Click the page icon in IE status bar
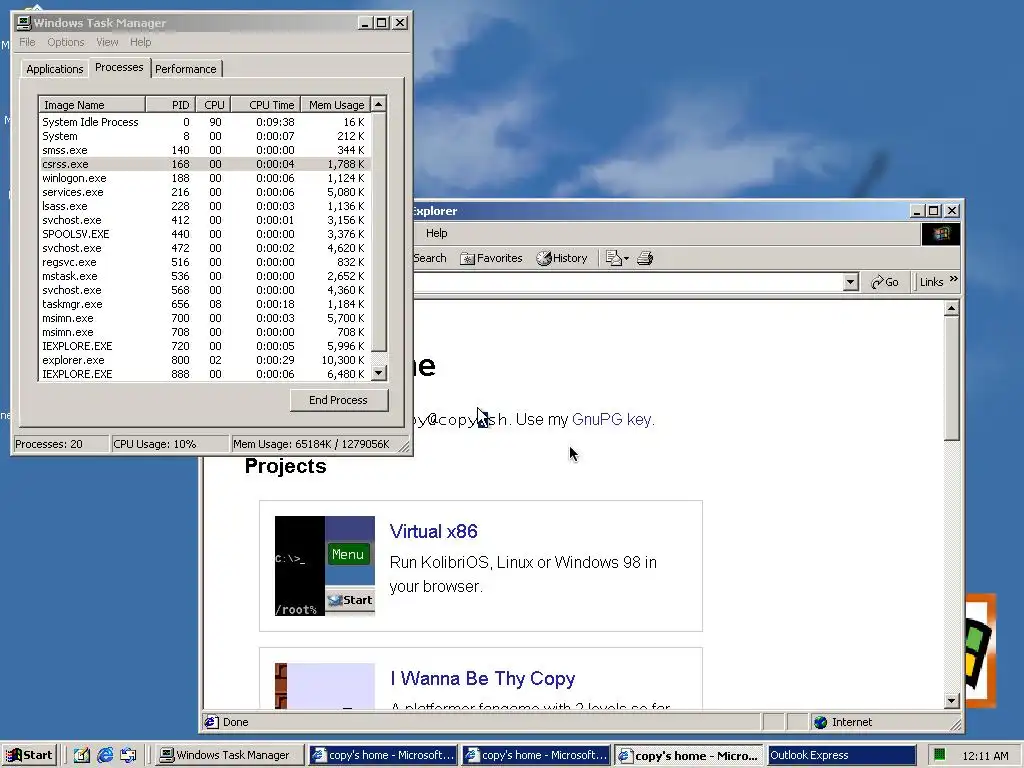Screen dimensions: 1024x768 tap(211, 722)
